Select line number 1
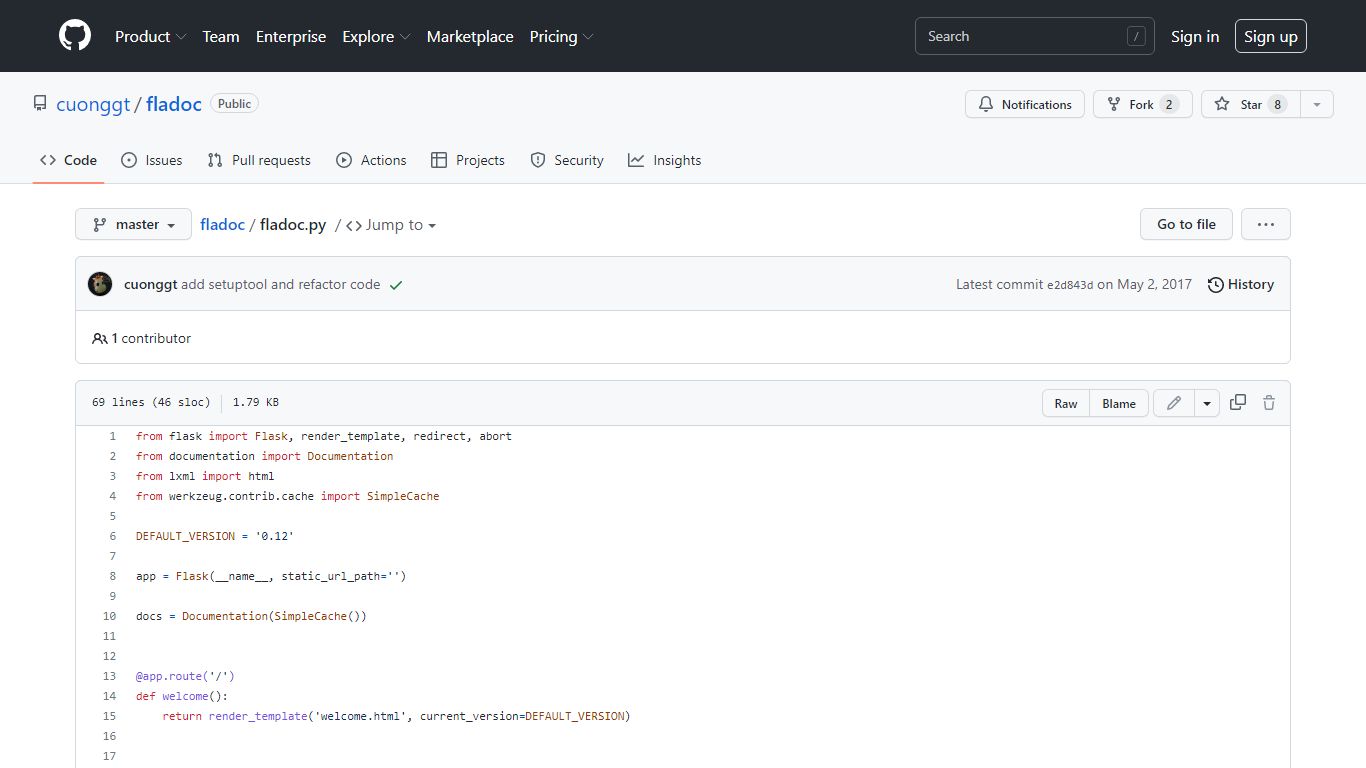 coord(112,436)
